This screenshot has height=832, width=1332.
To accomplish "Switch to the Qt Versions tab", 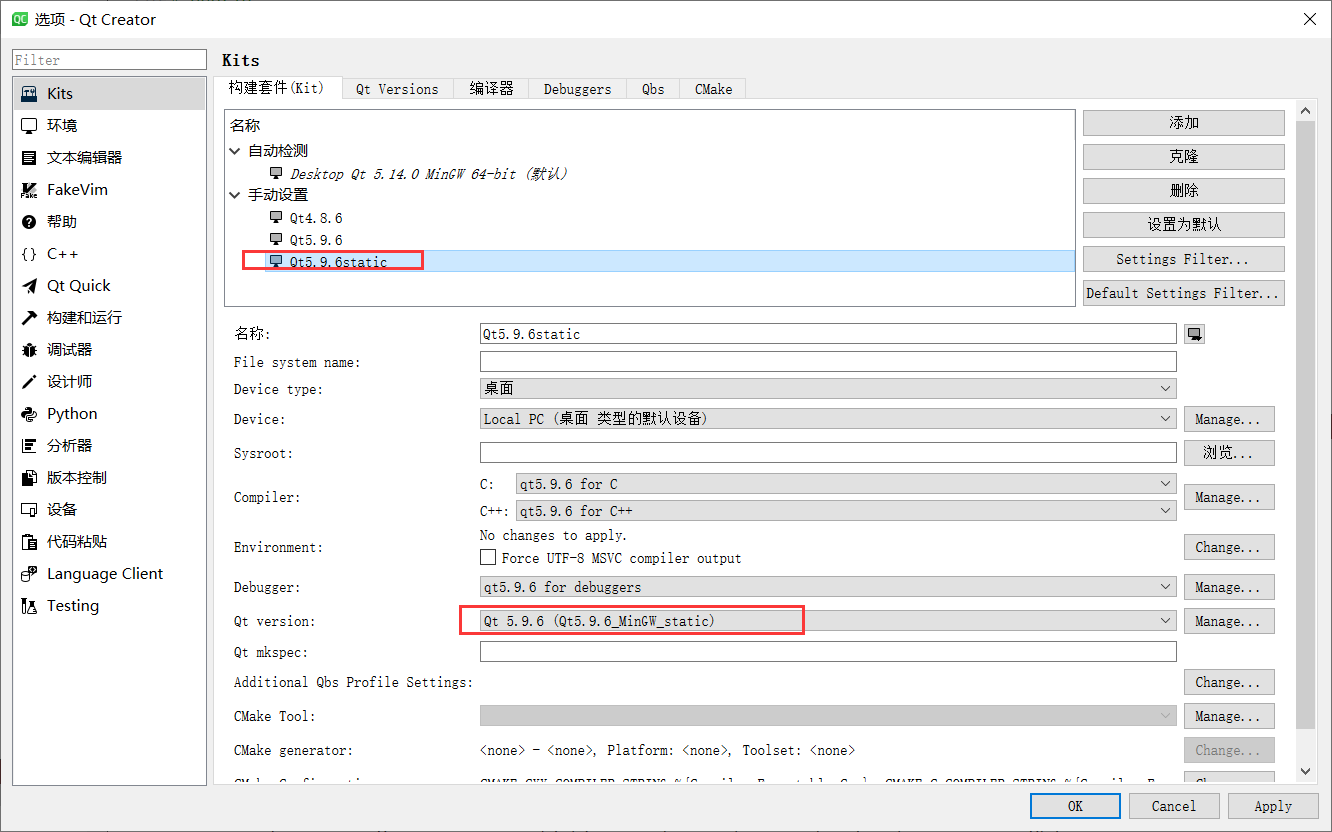I will click(397, 88).
